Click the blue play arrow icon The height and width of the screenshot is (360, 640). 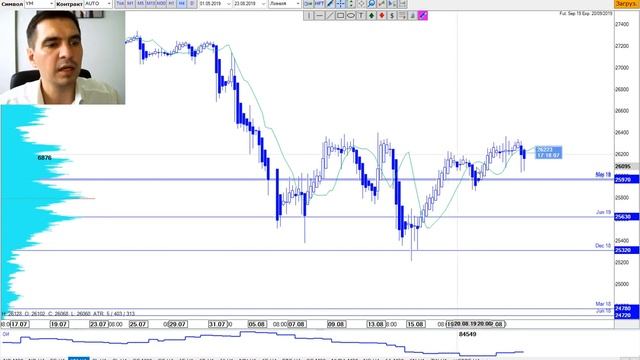pyautogui.click(x=392, y=4)
